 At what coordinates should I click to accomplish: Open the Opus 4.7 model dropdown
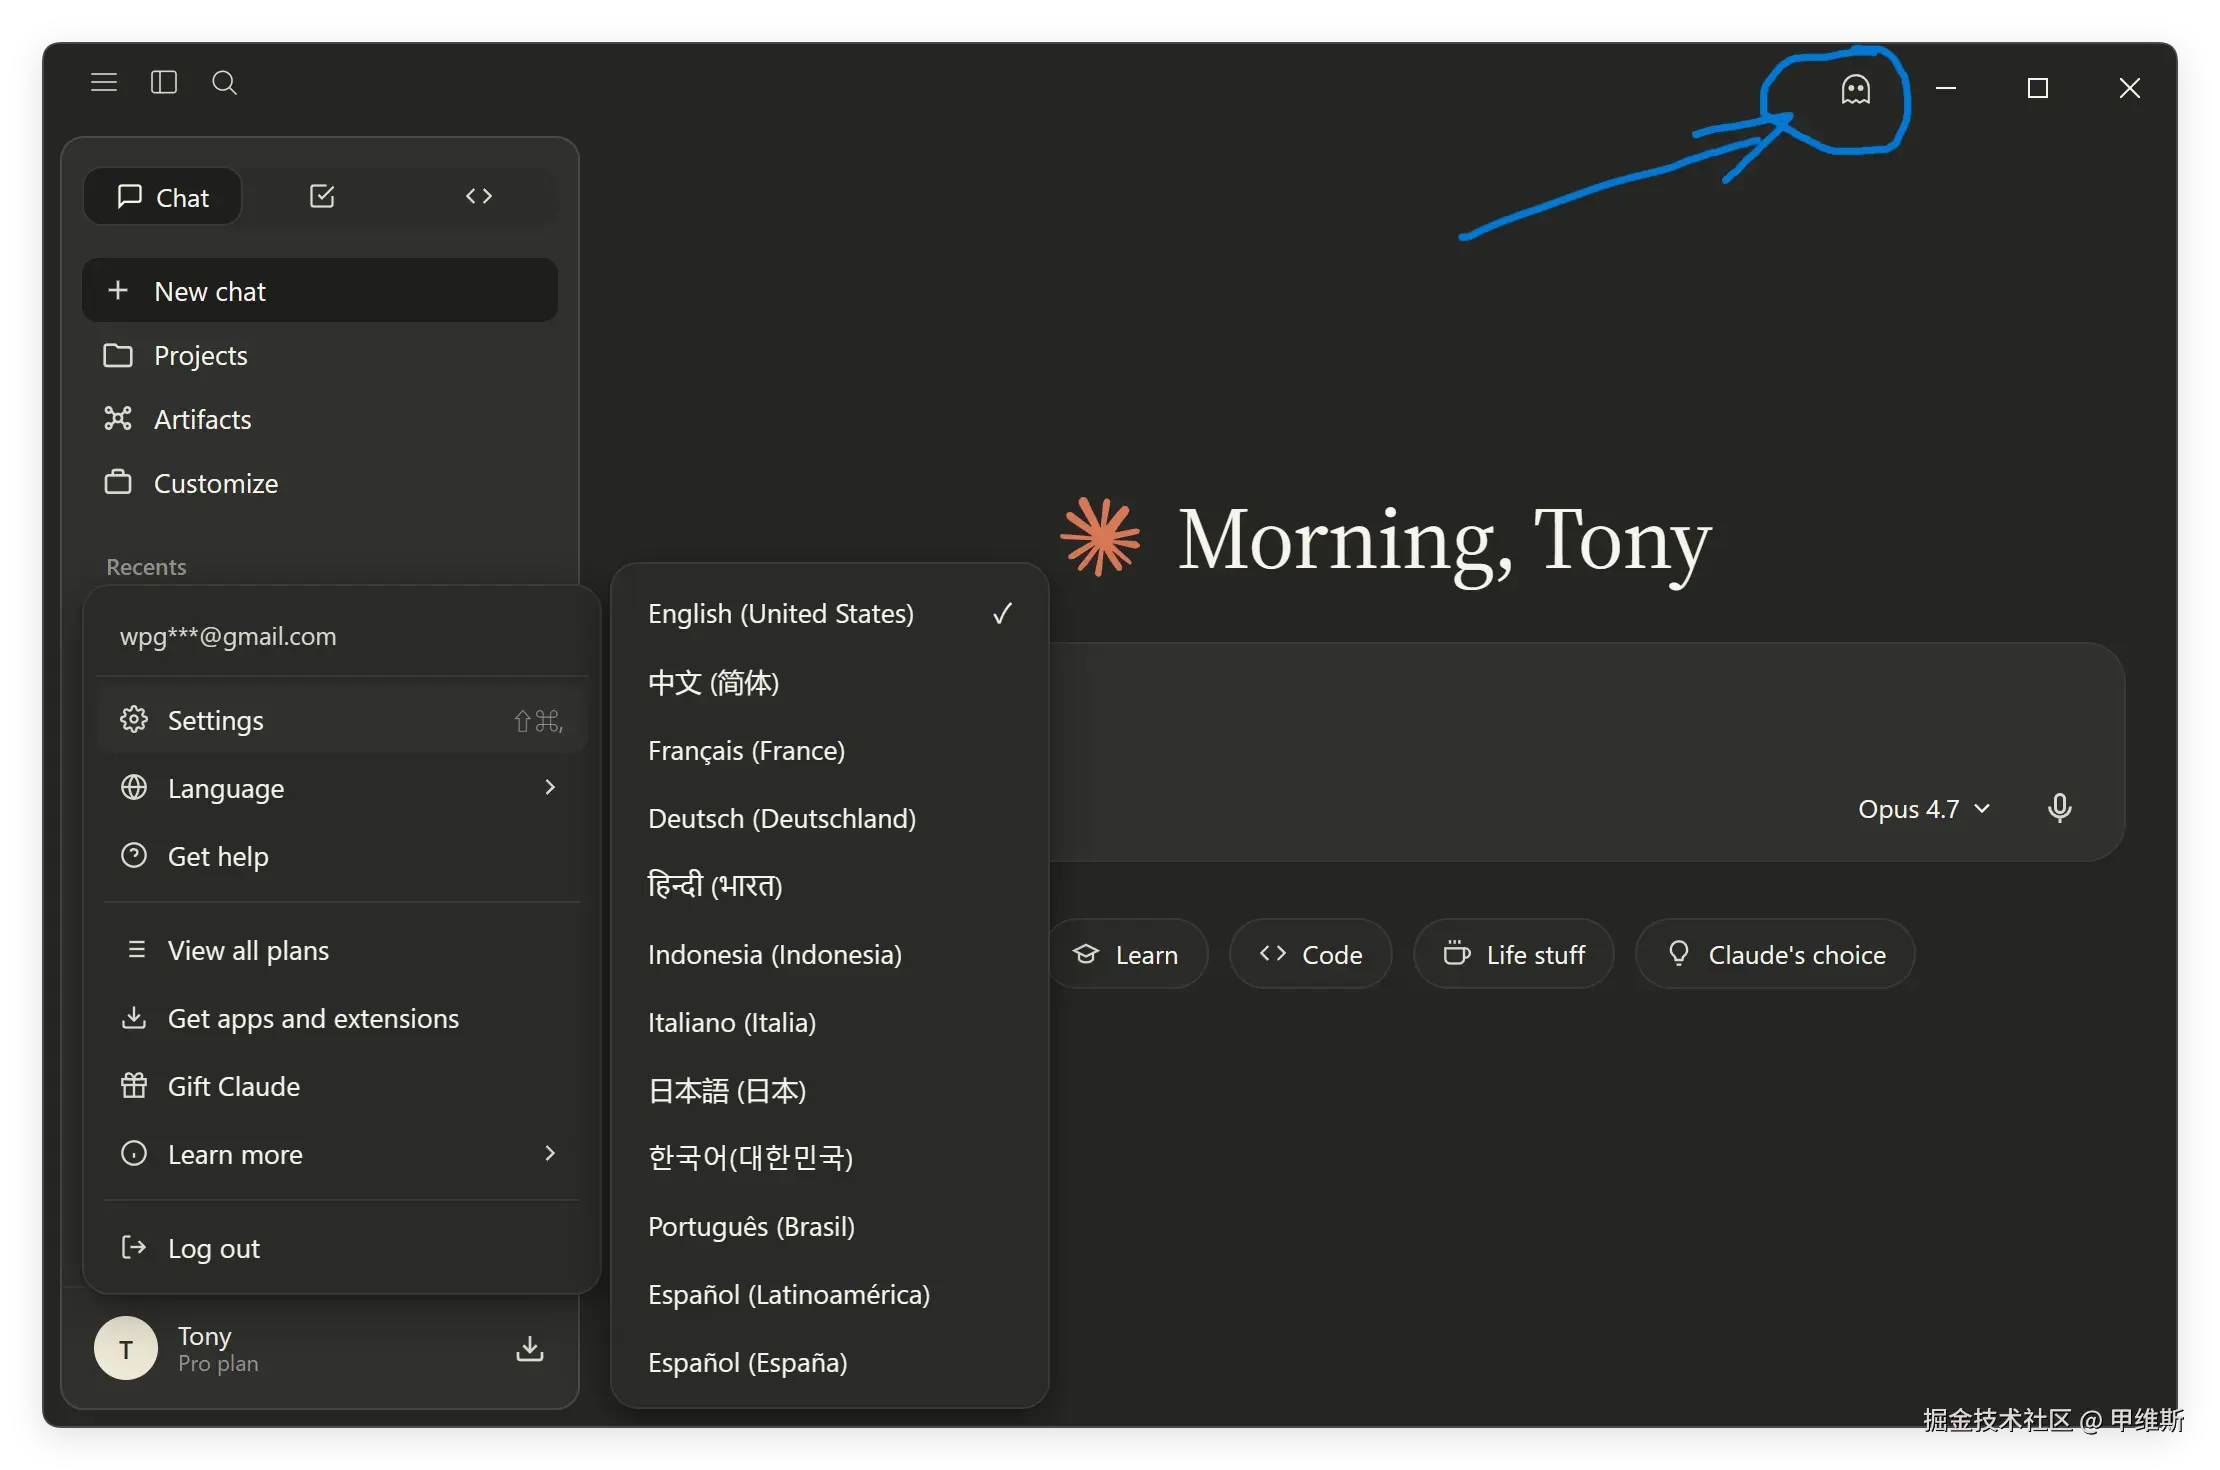point(1924,808)
